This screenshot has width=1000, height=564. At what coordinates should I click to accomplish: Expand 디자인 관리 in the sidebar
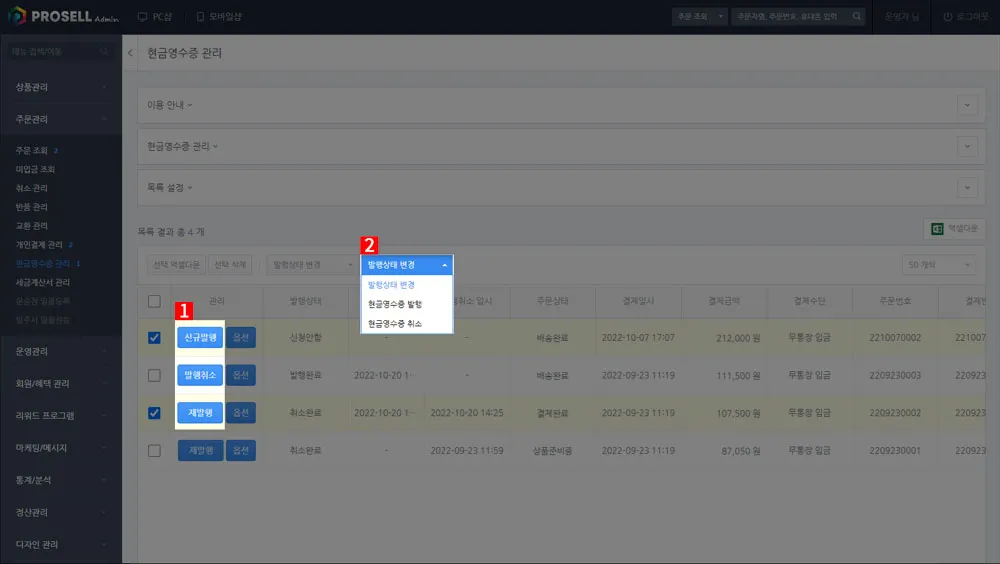61,544
